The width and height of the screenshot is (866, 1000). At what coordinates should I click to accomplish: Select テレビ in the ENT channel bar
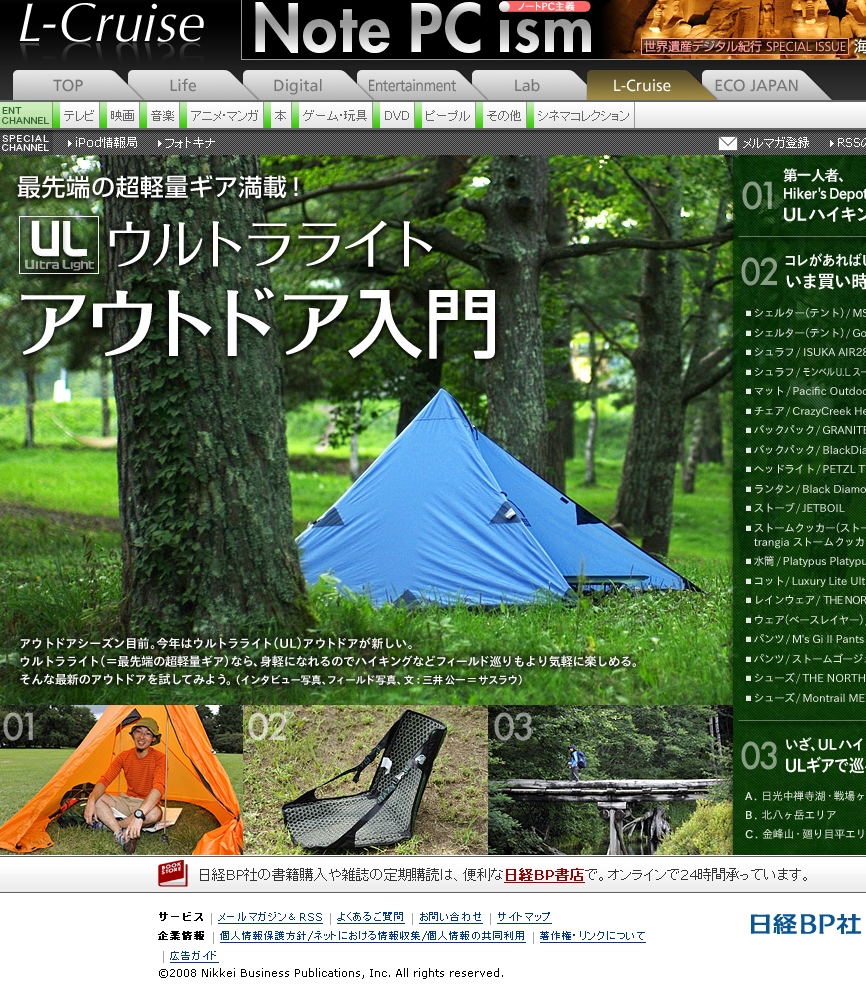79,115
